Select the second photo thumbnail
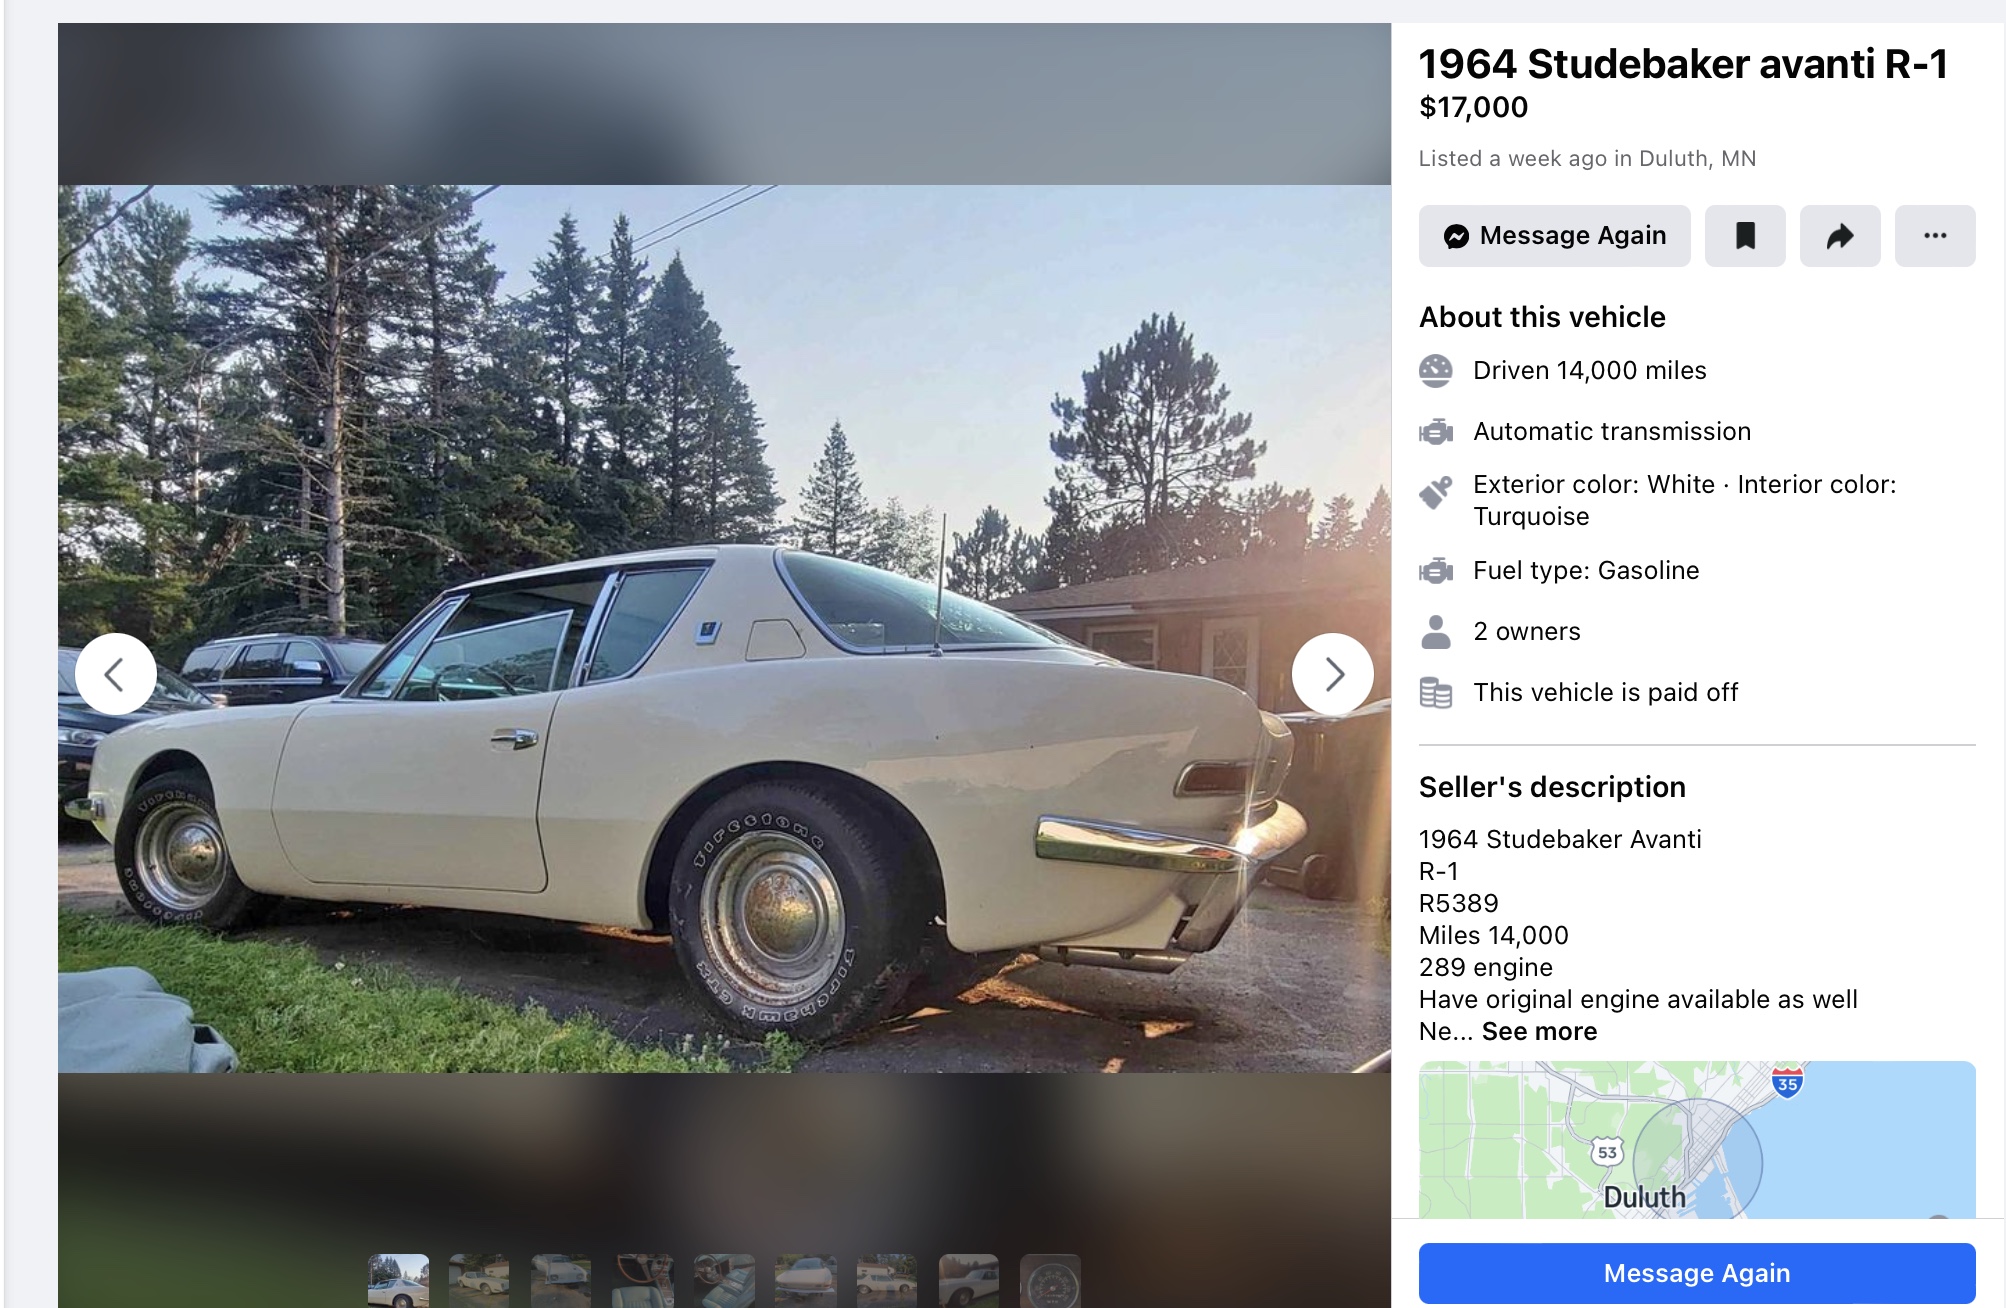This screenshot has width=2006, height=1308. pyautogui.click(x=479, y=1280)
